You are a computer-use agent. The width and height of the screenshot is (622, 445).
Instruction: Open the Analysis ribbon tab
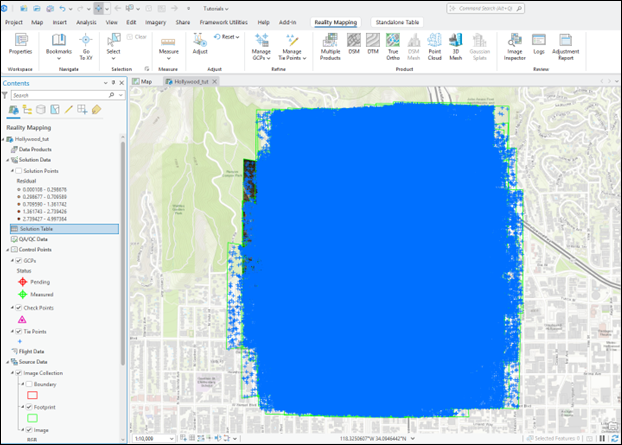[x=86, y=22]
